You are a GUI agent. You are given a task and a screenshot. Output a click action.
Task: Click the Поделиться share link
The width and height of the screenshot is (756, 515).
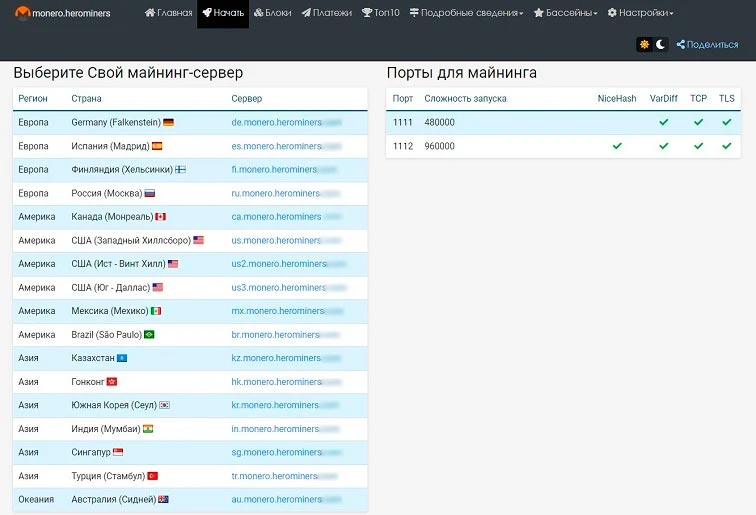coord(707,45)
